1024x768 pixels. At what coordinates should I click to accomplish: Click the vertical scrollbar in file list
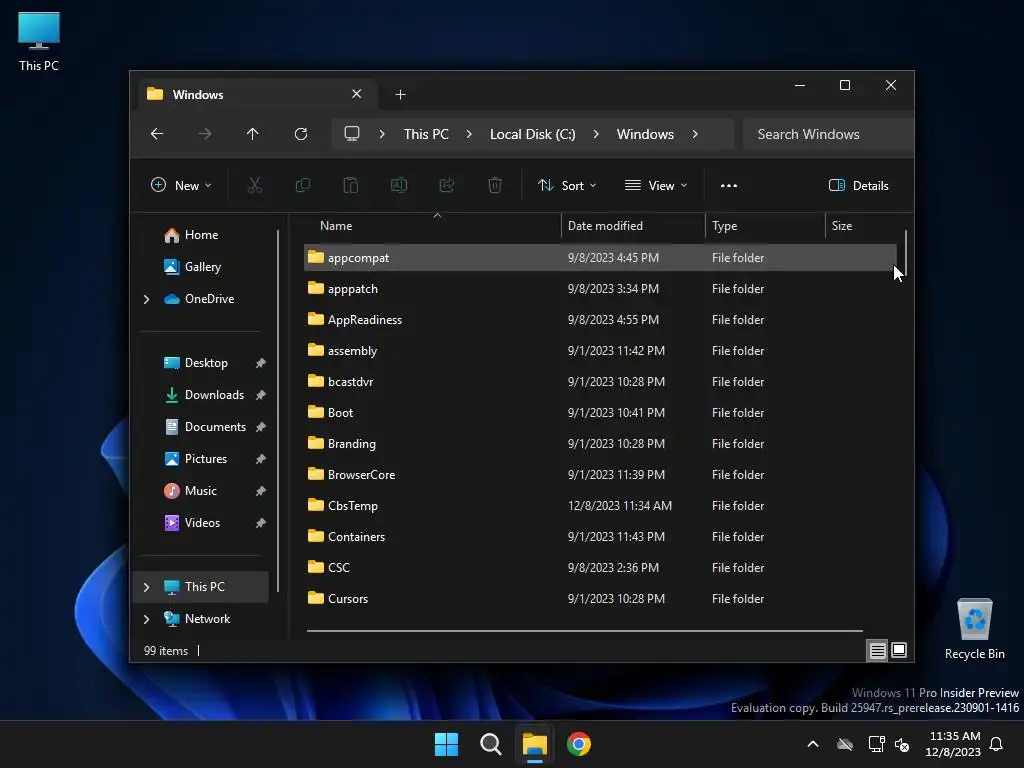906,252
